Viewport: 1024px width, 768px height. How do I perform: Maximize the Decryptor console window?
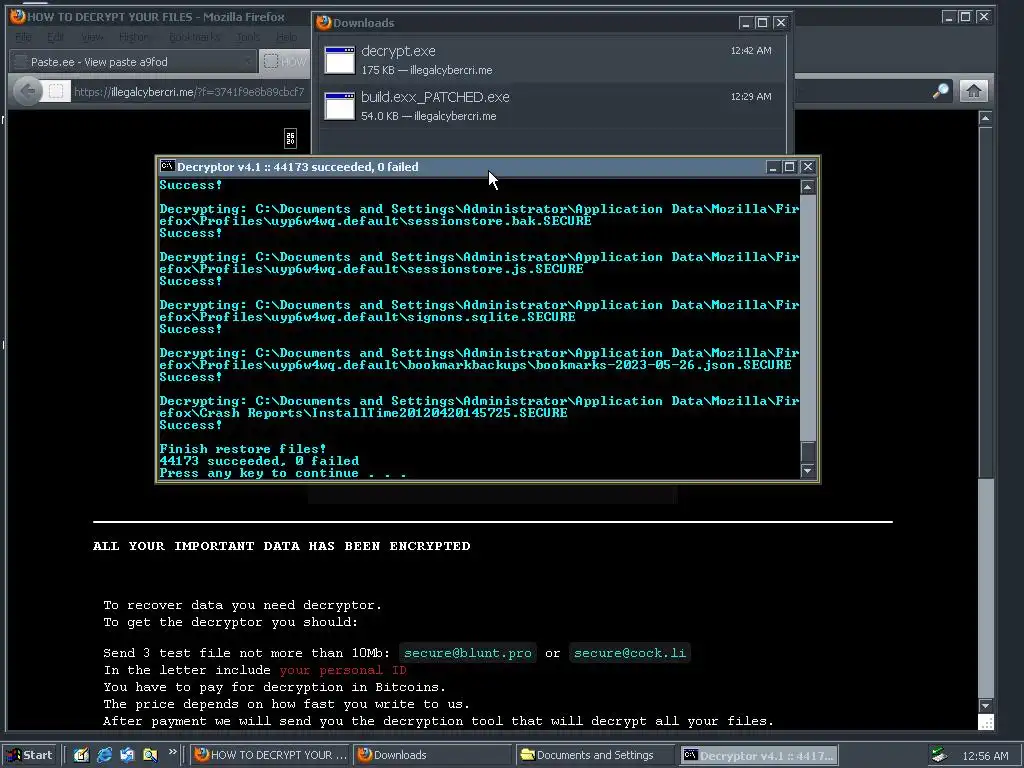(790, 167)
